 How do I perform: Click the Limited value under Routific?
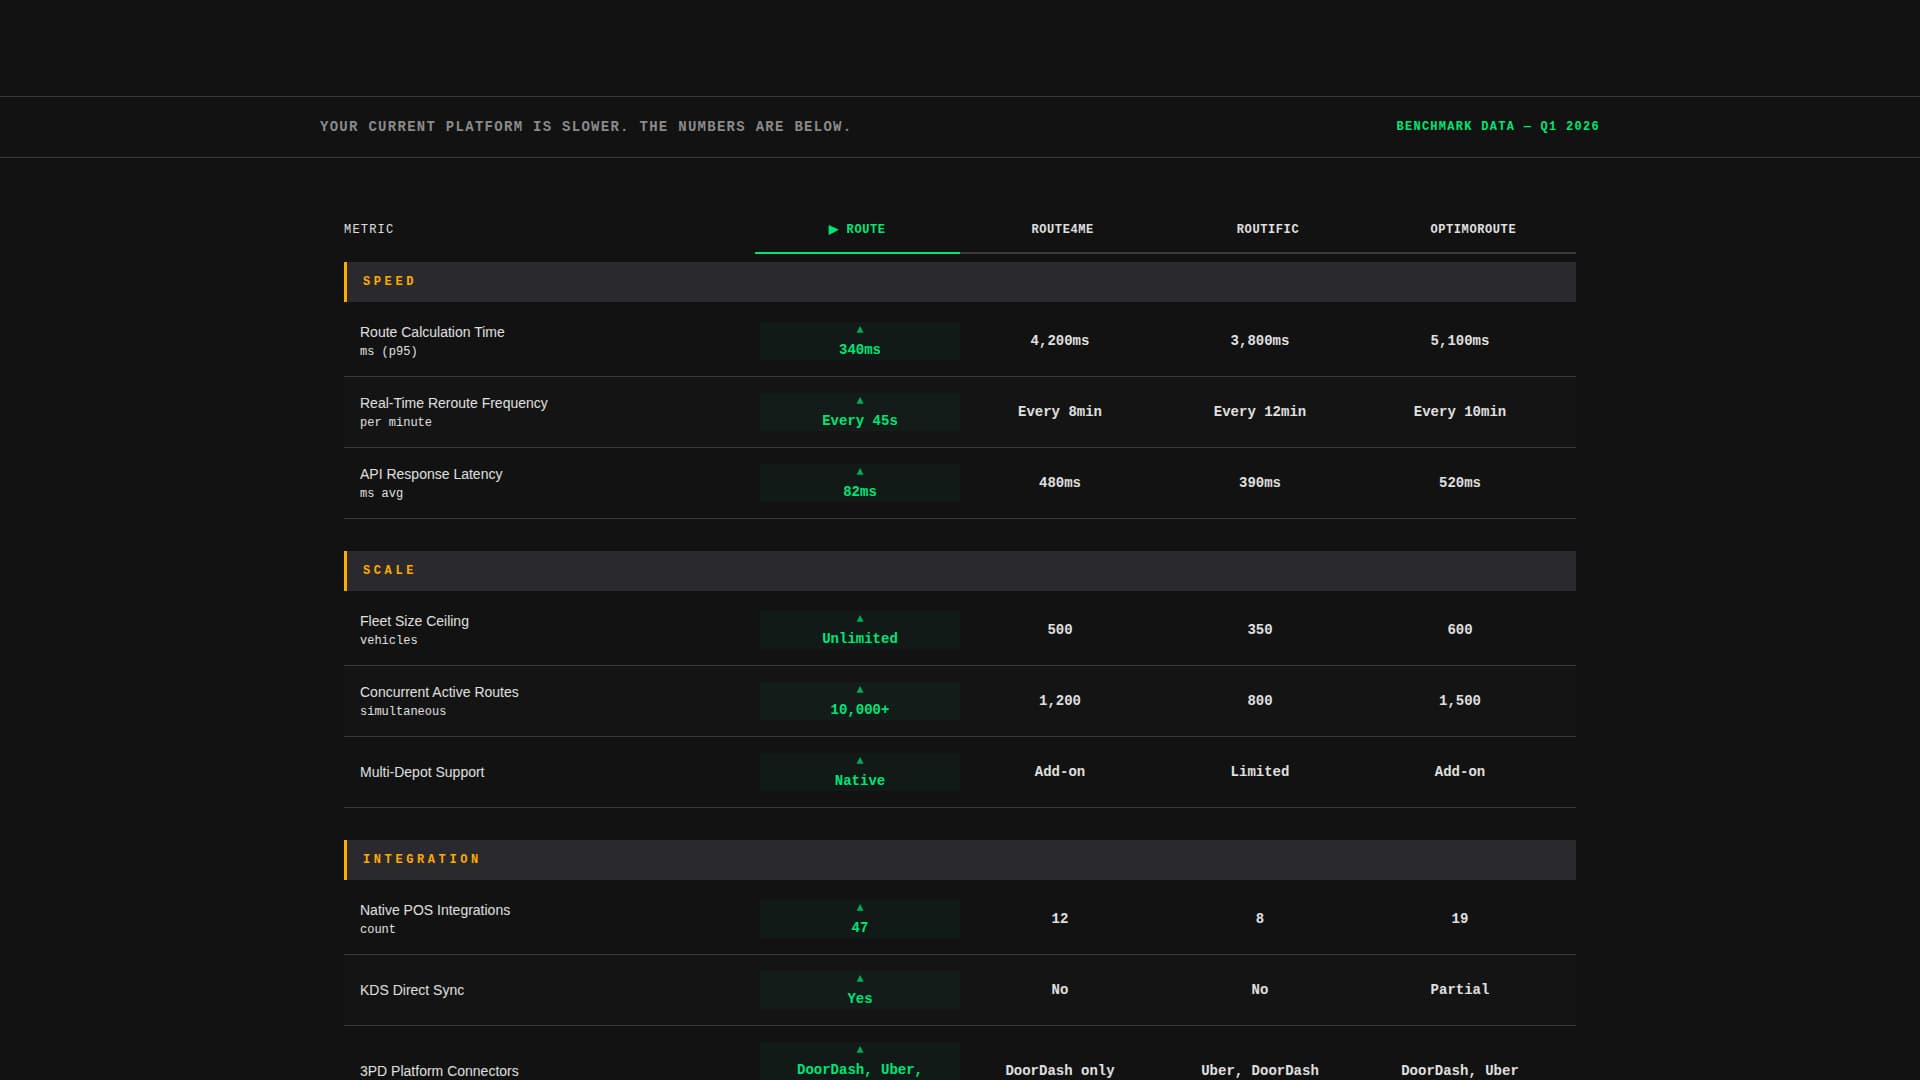[x=1260, y=772]
